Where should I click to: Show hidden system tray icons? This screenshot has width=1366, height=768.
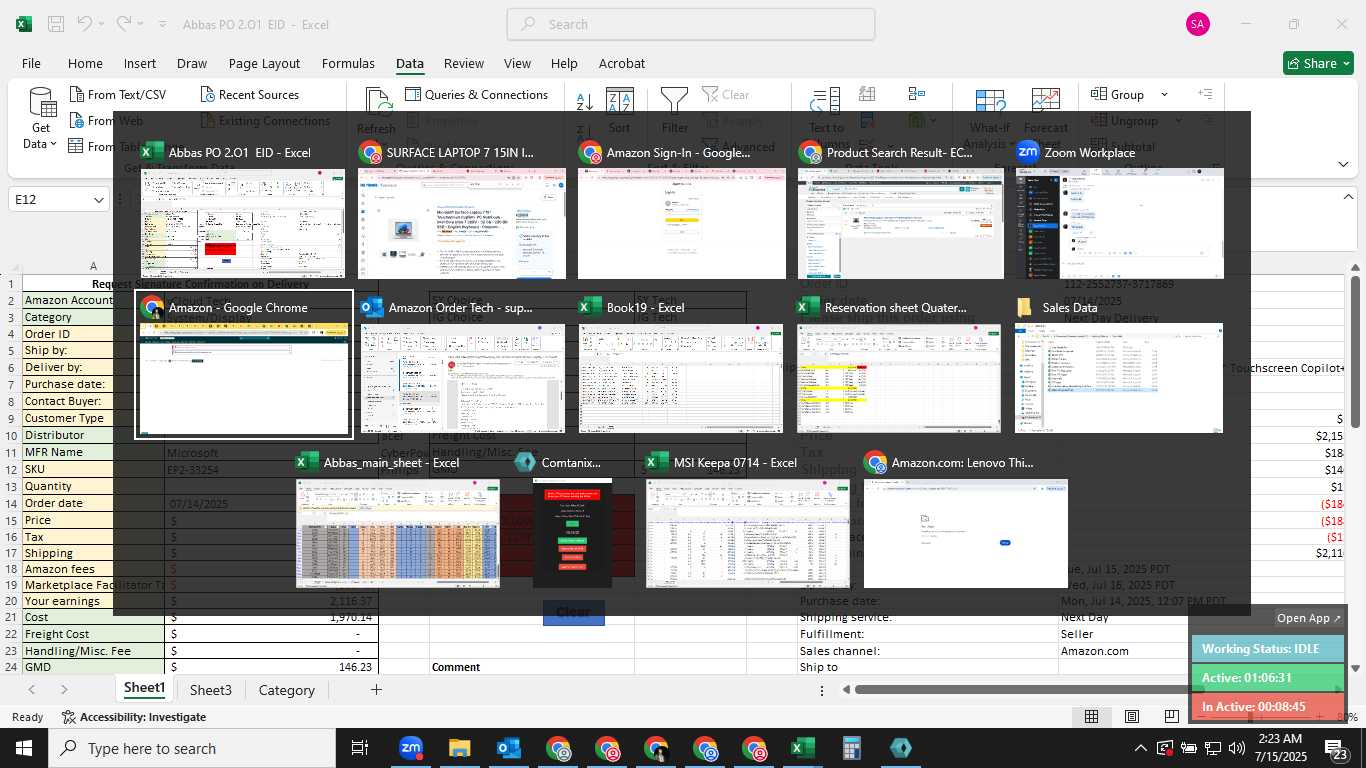1140,748
